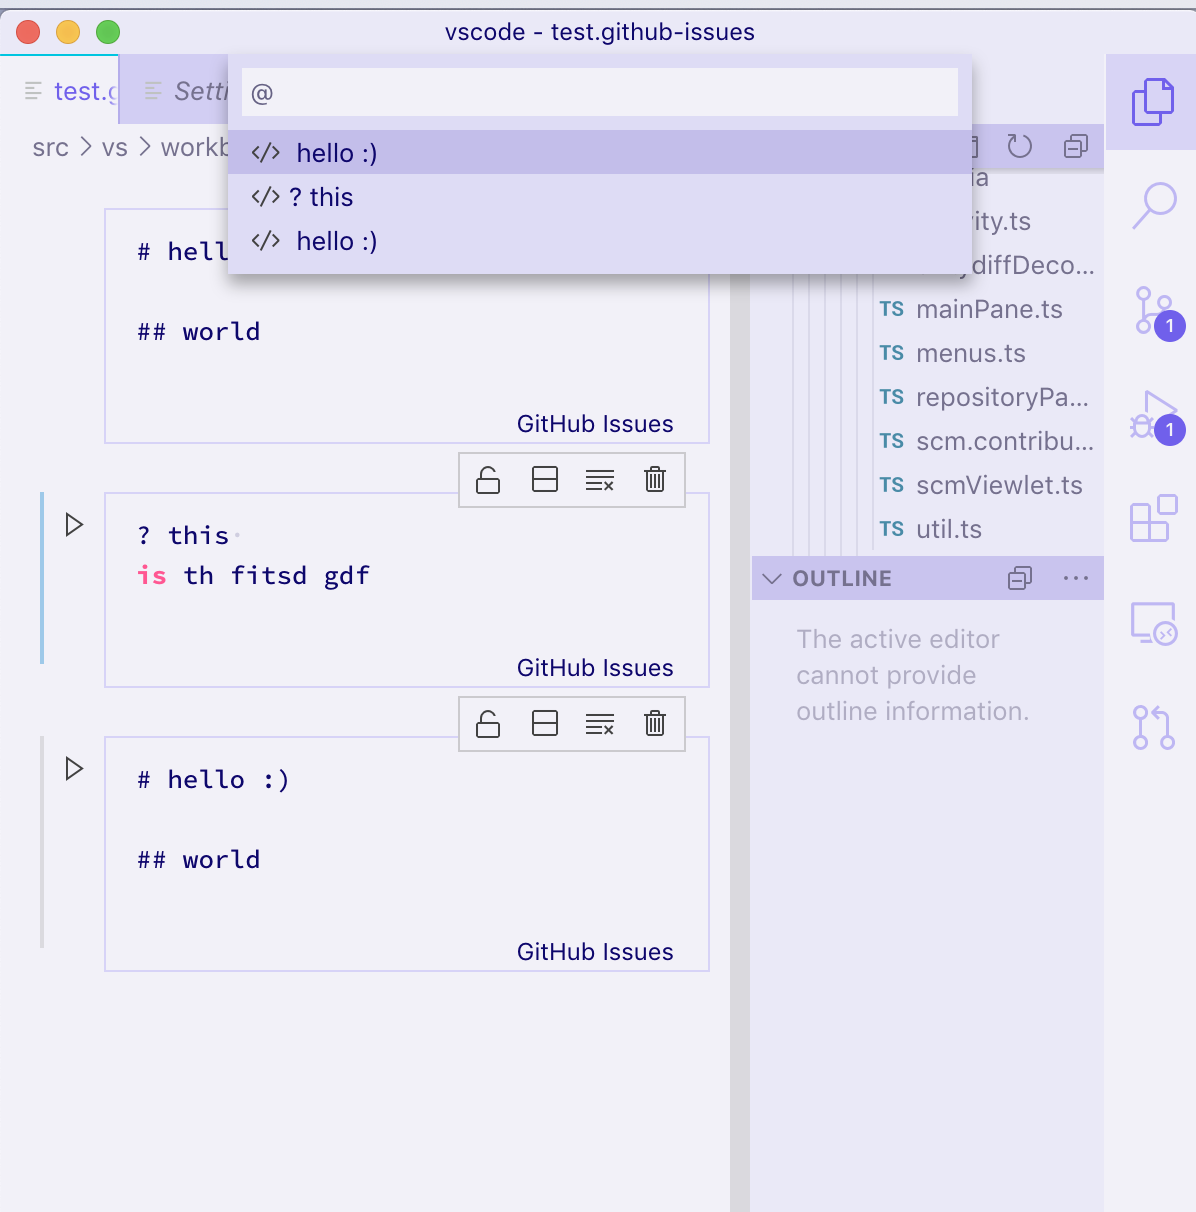Clear outputs of the second 'hello :)' cell
Screen dimensions: 1196x1212
click(600, 724)
